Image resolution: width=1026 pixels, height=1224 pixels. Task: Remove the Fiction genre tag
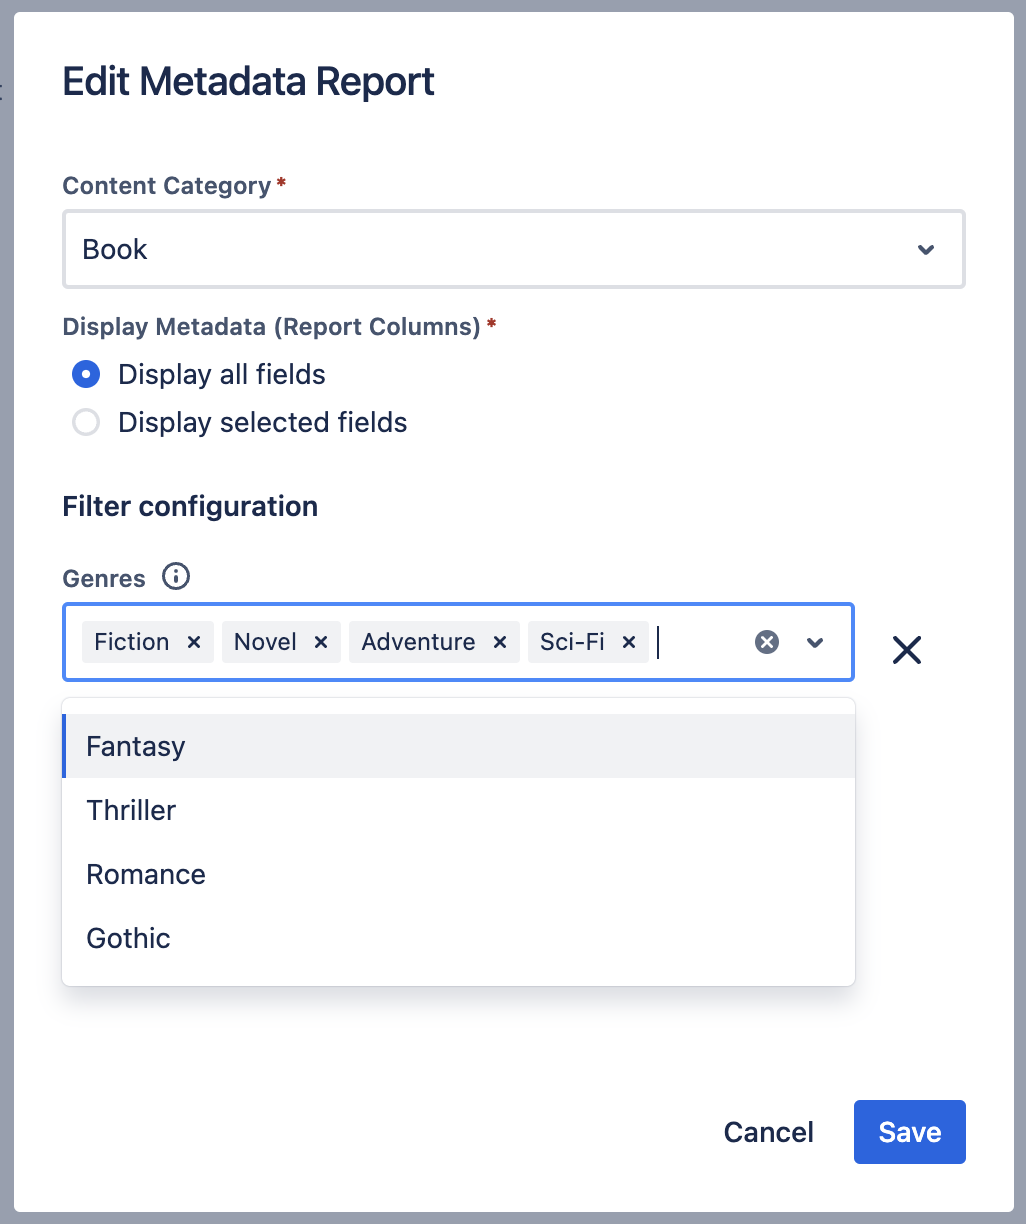tap(194, 642)
